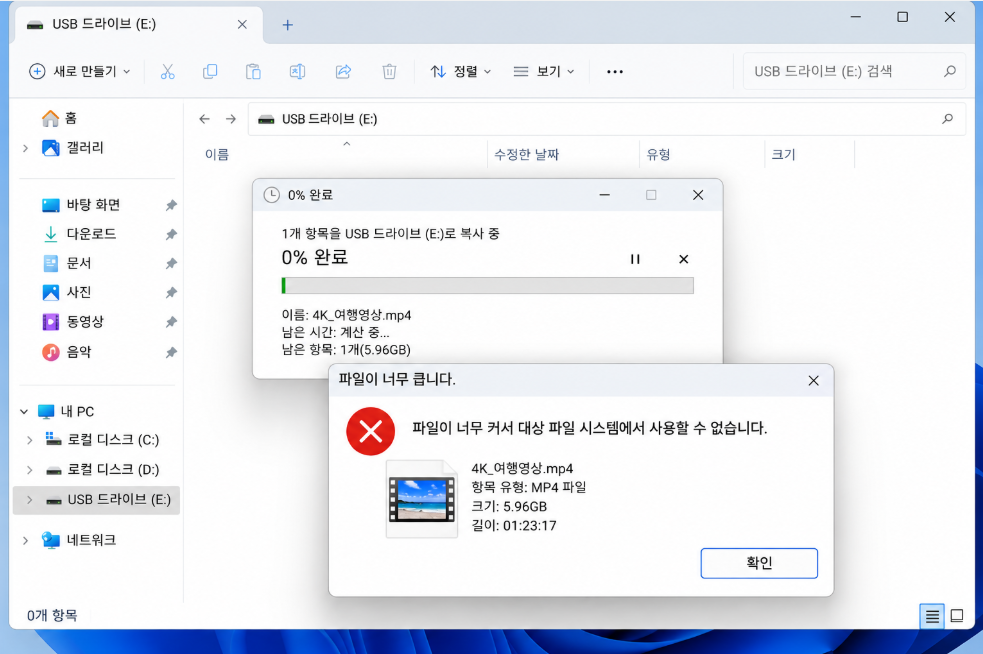Screen dimensions: 983x654
Task: Open 동영상 folder in the sidebar
Action: point(73,322)
